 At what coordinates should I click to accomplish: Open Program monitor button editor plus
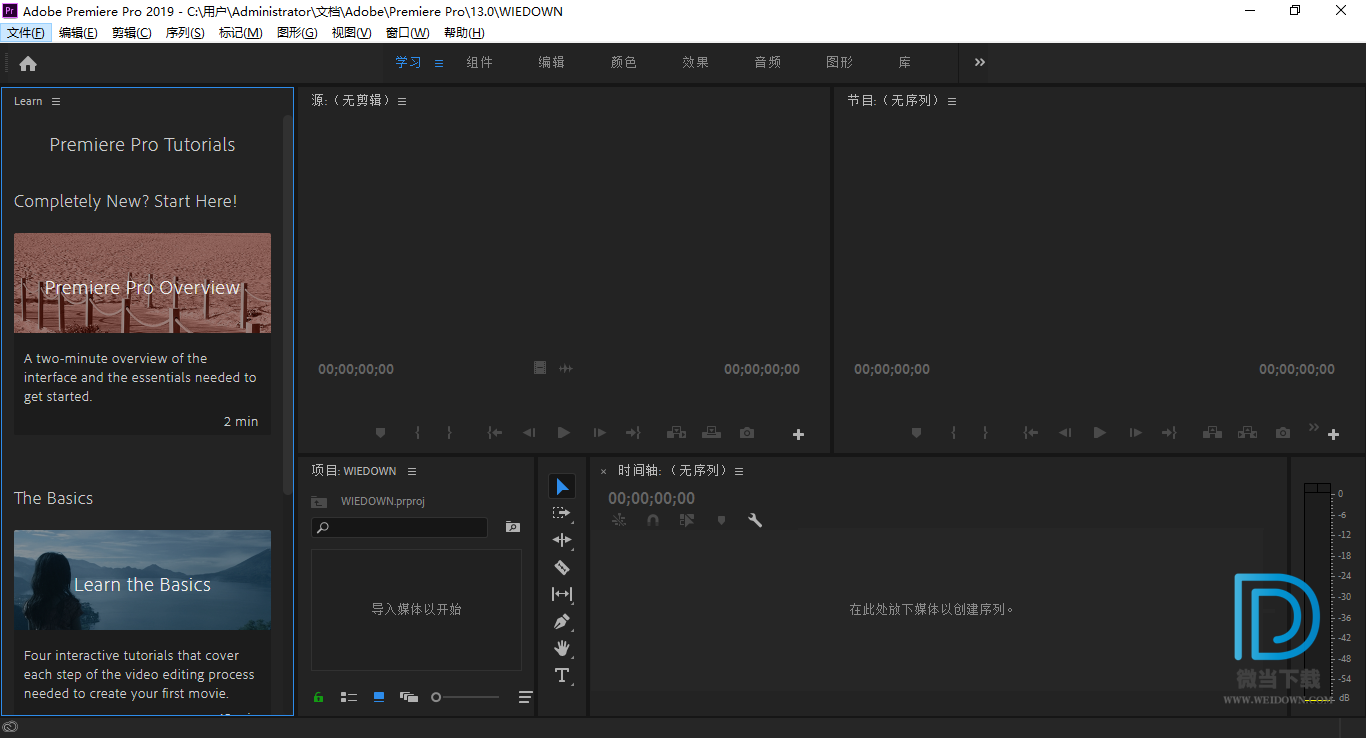click(1333, 434)
